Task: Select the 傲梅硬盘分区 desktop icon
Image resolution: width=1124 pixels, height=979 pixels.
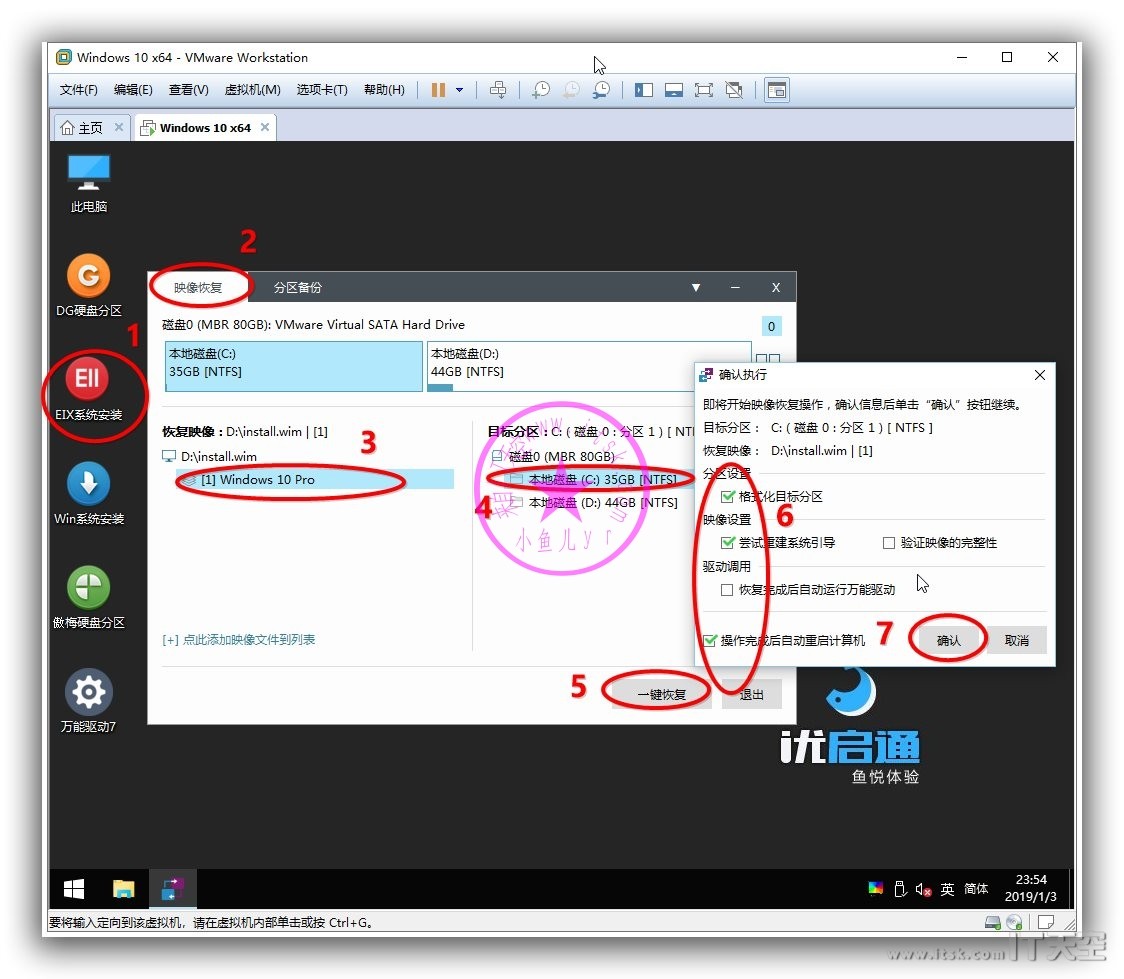Action: pyautogui.click(x=89, y=598)
